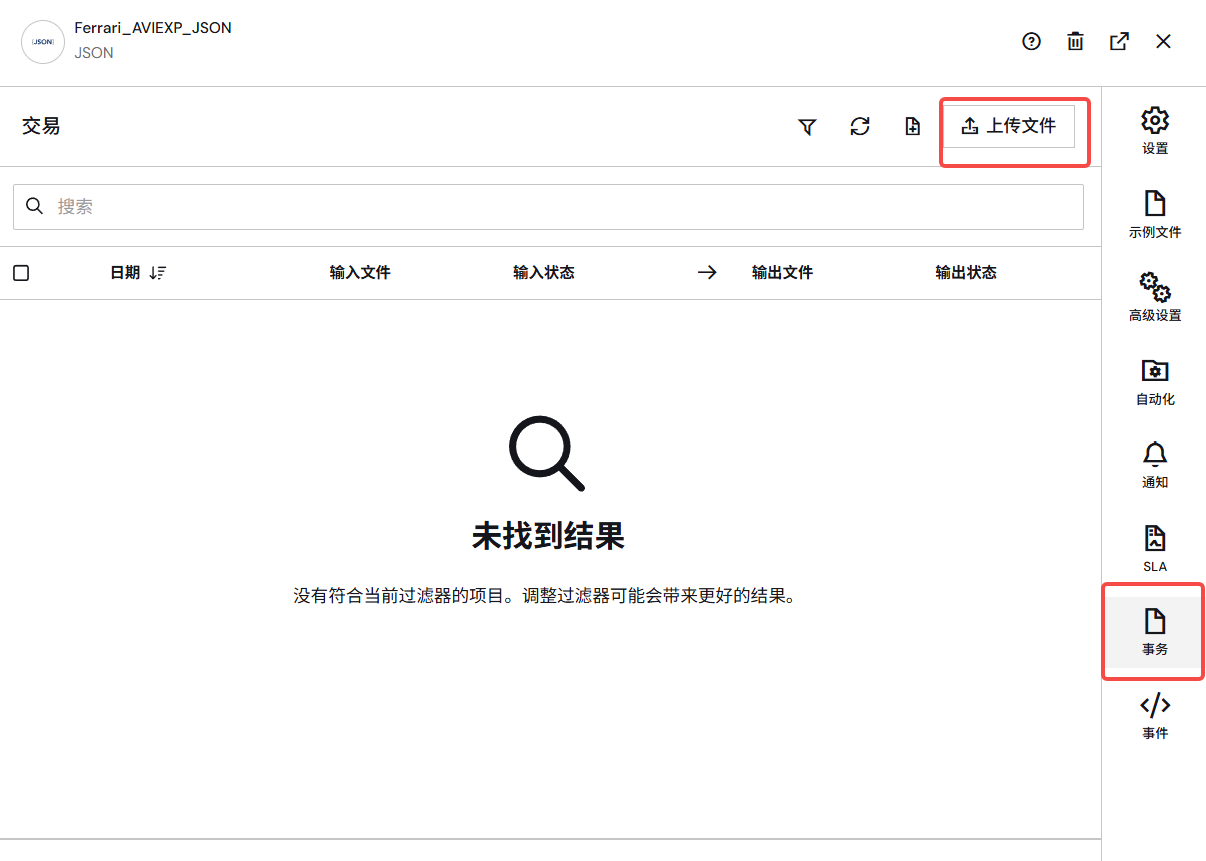1206x861 pixels.
Task: Open the filter funnel icon
Action: tap(807, 127)
